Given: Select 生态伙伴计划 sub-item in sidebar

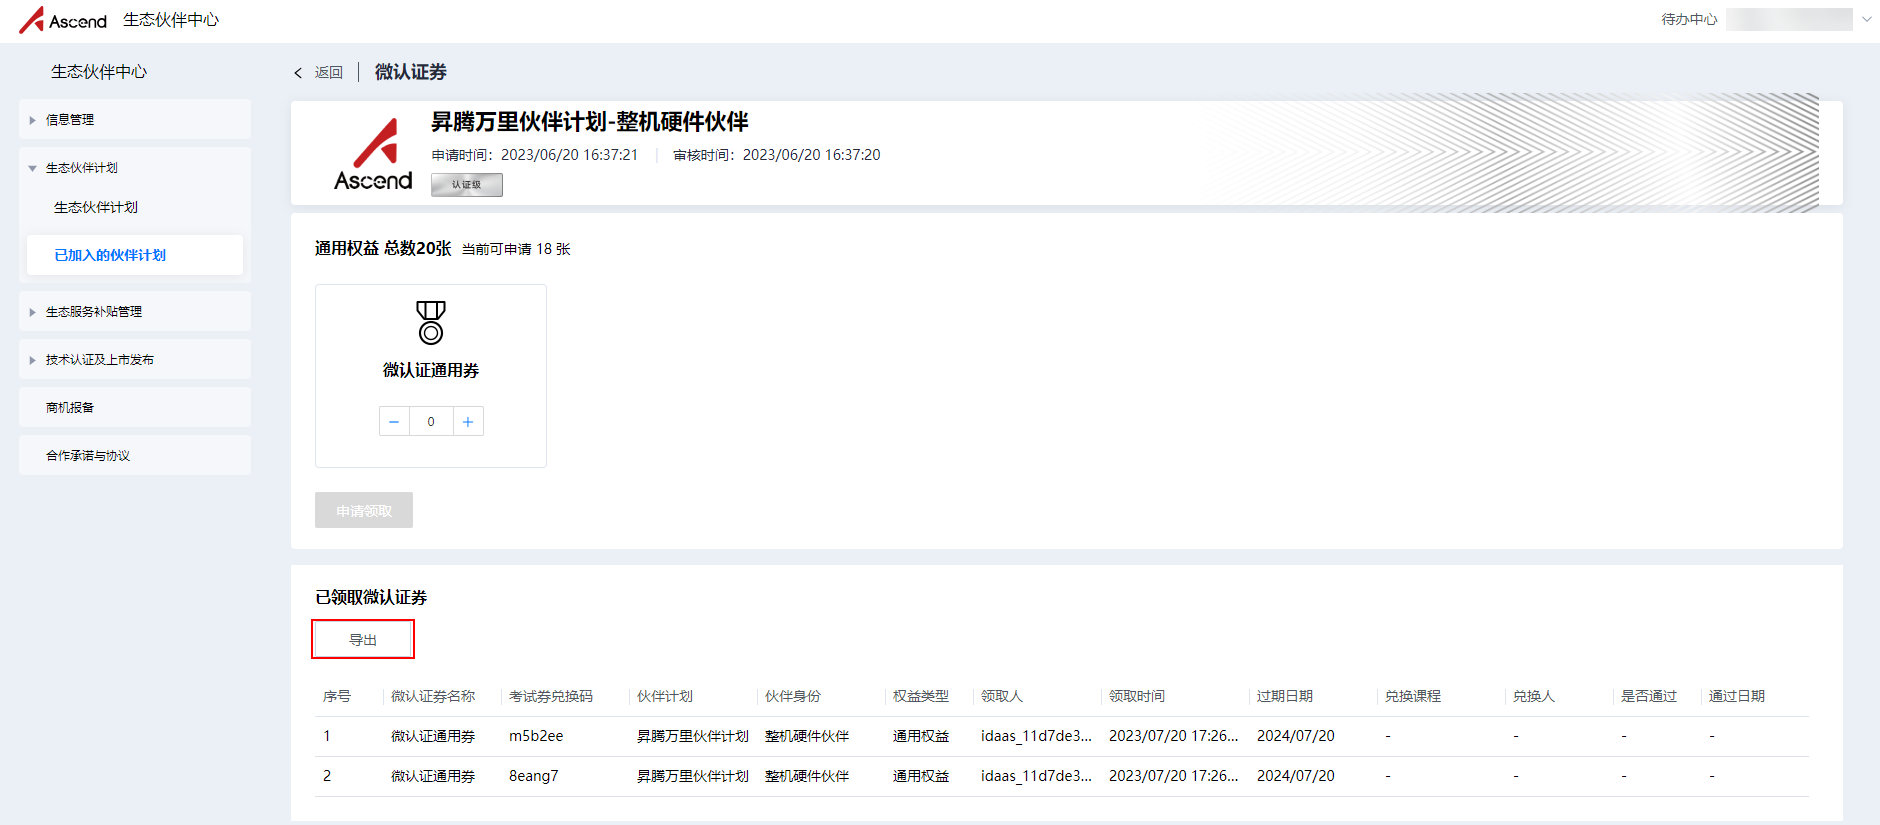Looking at the screenshot, I should coord(96,207).
